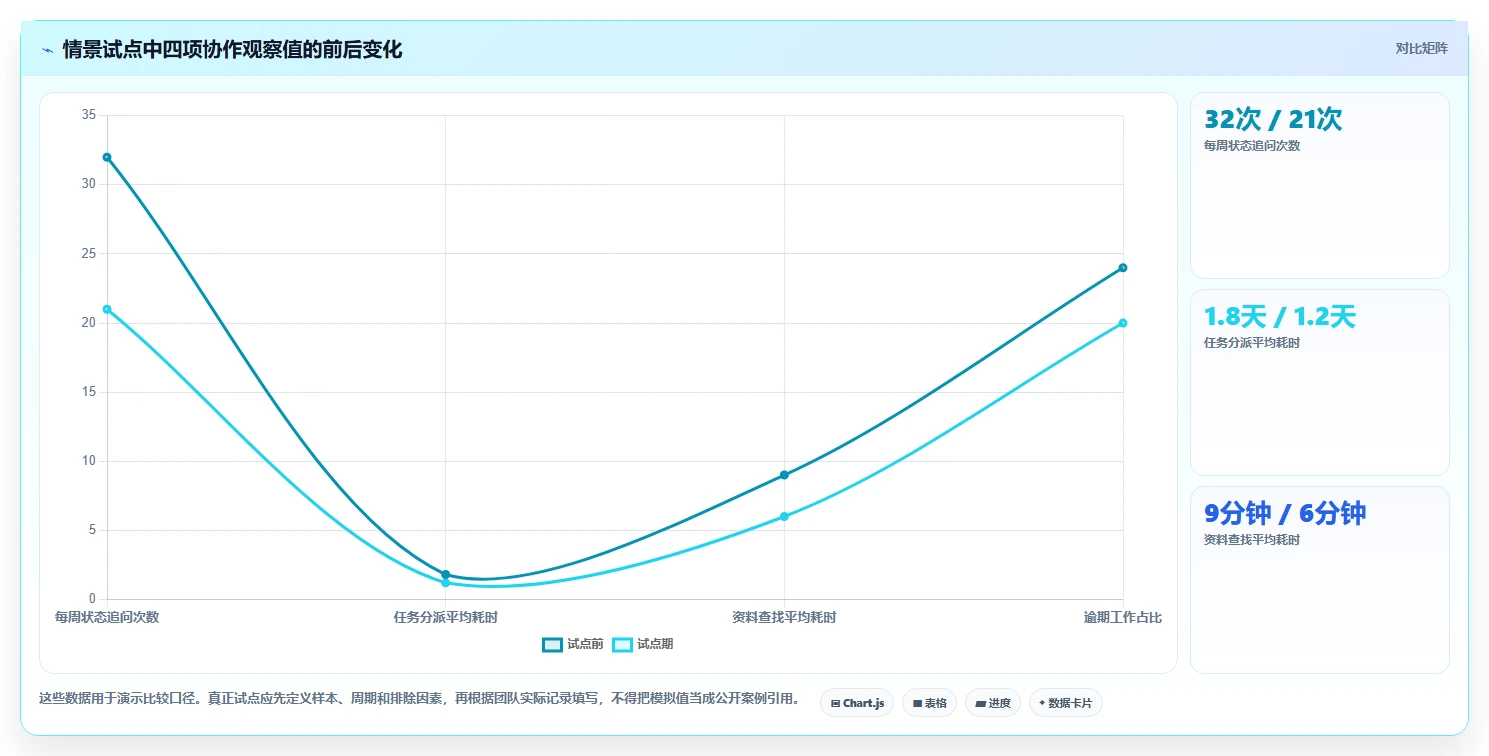
Task: Select the 数据卡片 chip
Action: tap(1066, 703)
